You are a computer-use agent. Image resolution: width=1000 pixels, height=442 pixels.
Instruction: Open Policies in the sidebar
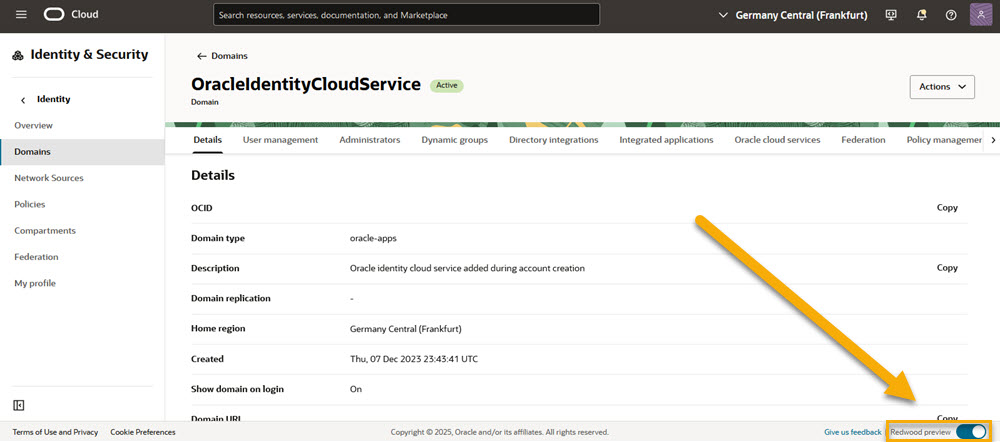click(x=82, y=204)
